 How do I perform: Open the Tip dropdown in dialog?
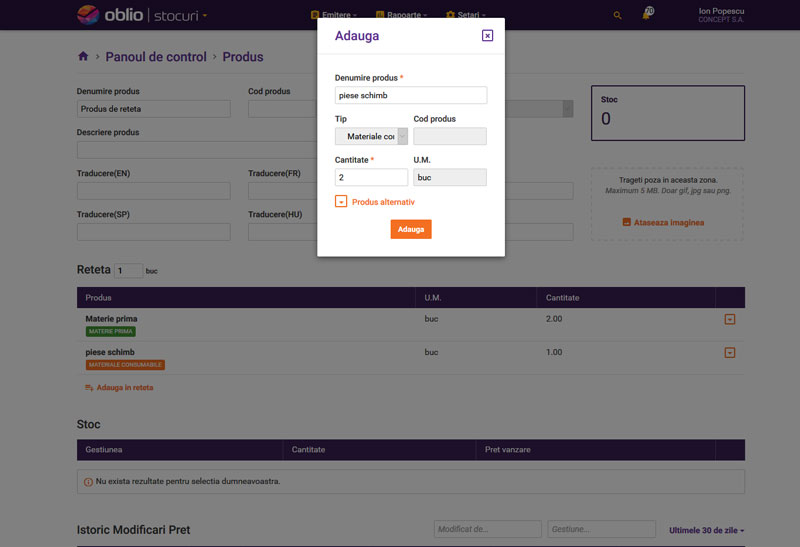click(x=371, y=136)
